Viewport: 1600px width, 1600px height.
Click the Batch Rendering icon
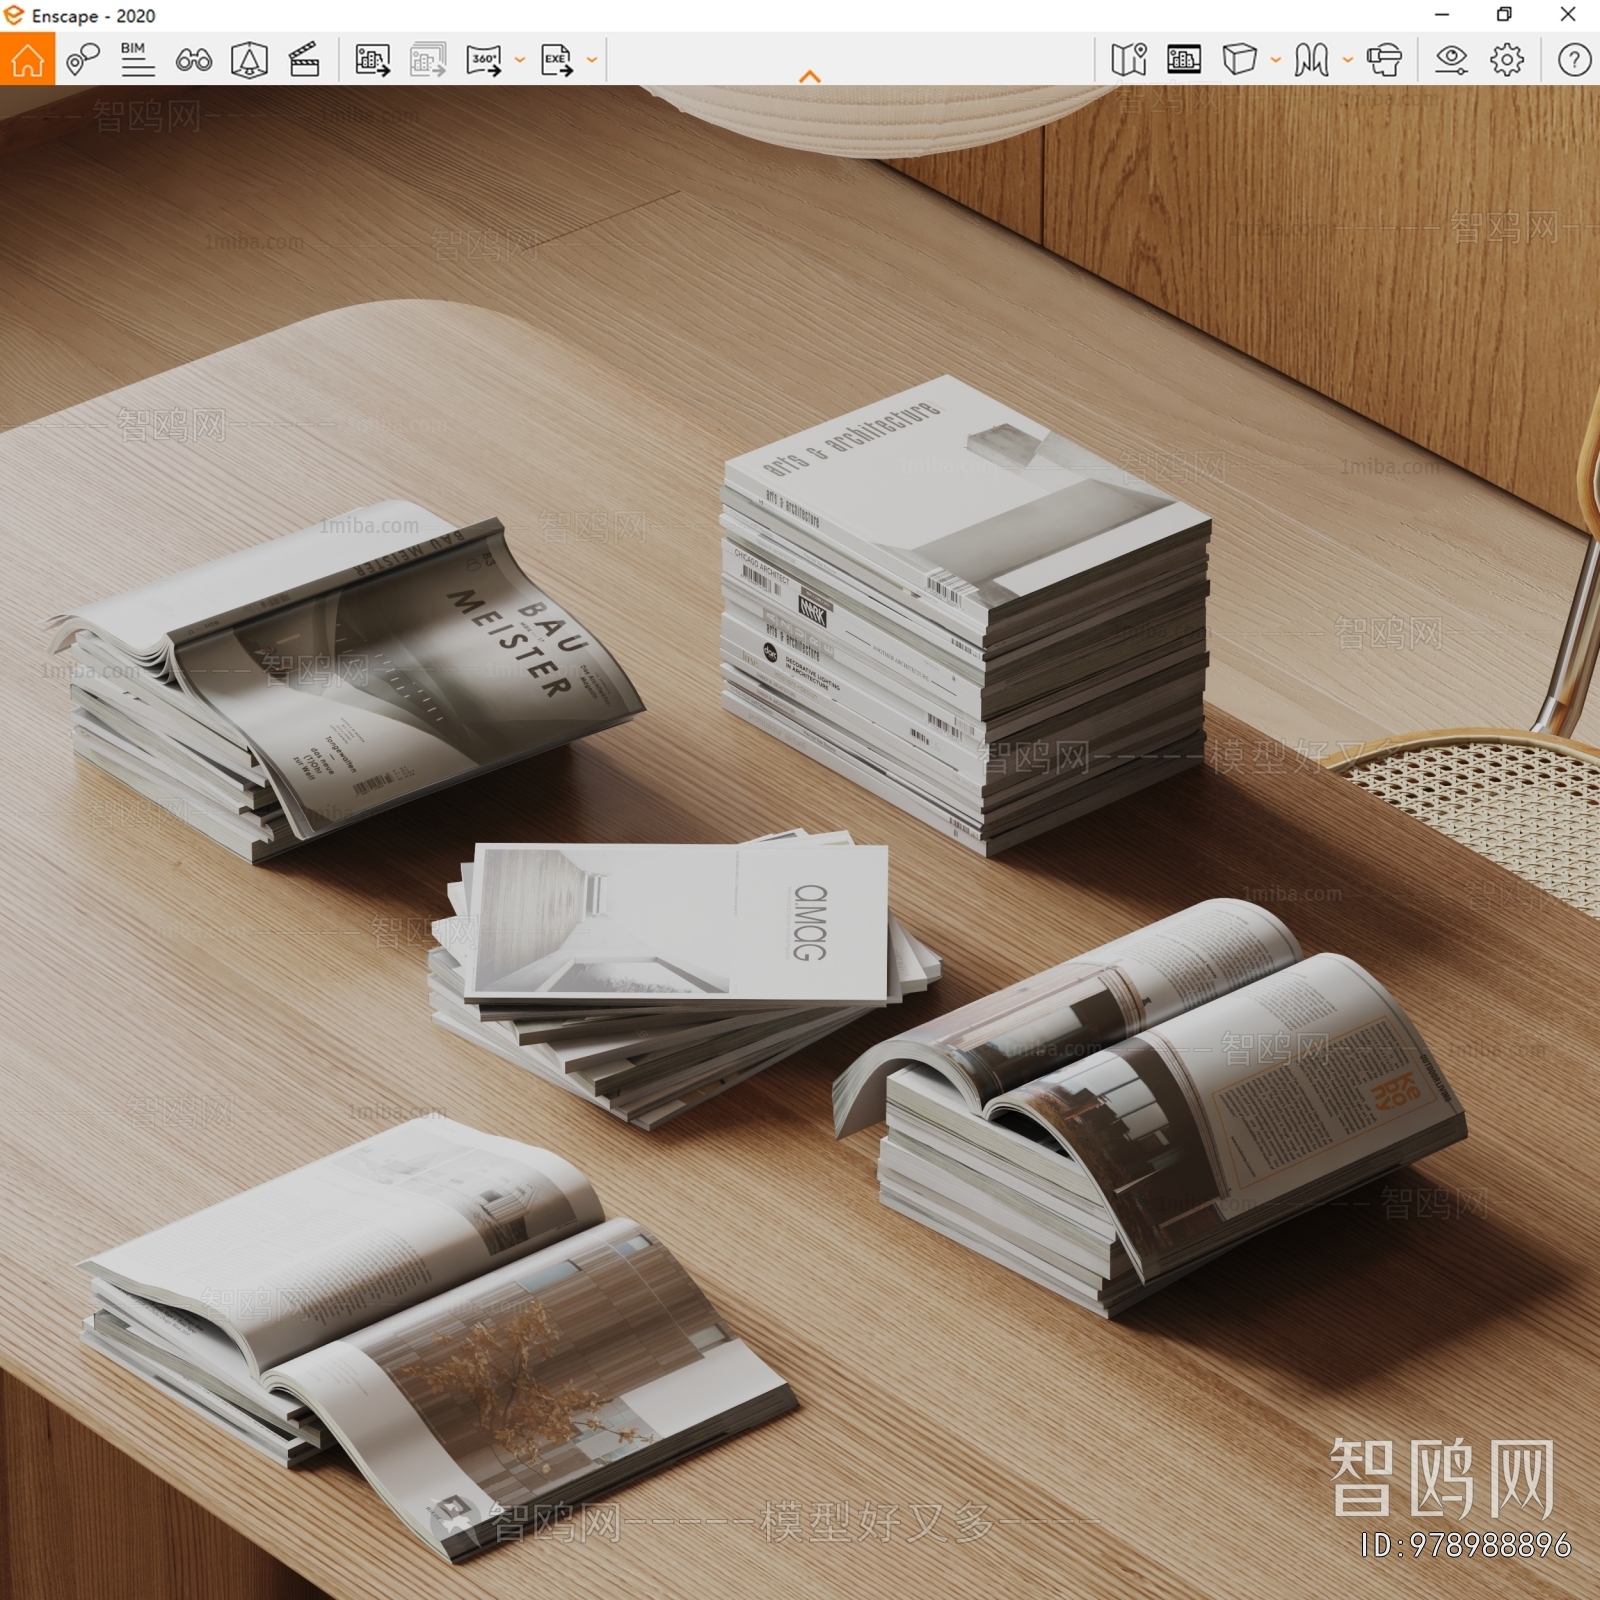coord(428,60)
